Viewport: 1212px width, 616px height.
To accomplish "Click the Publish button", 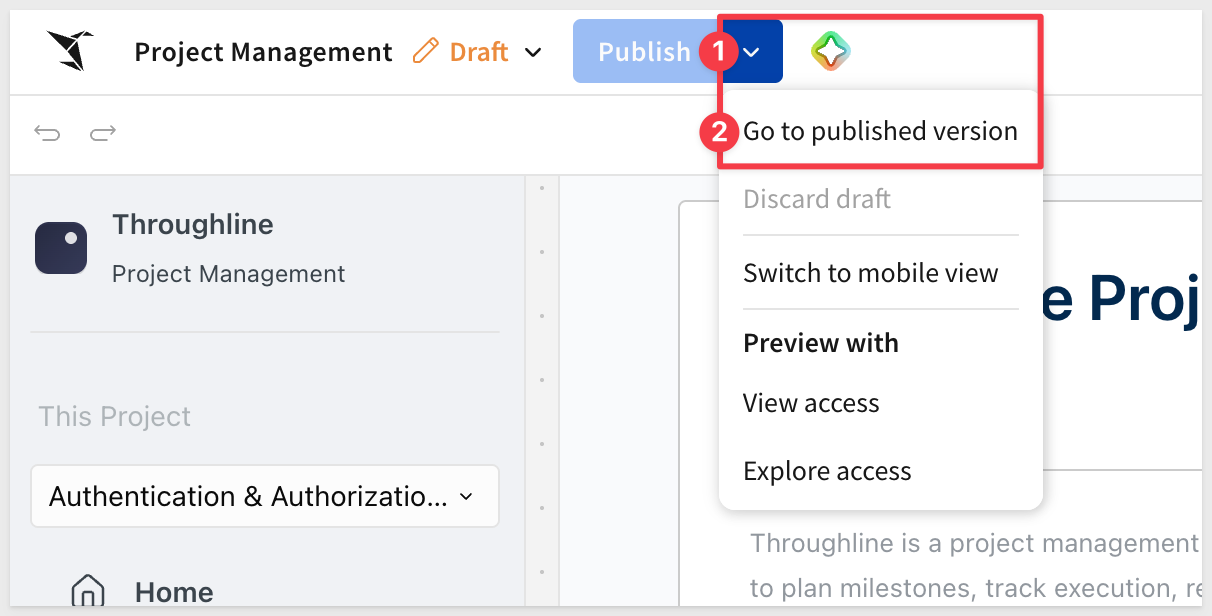I will click(645, 51).
